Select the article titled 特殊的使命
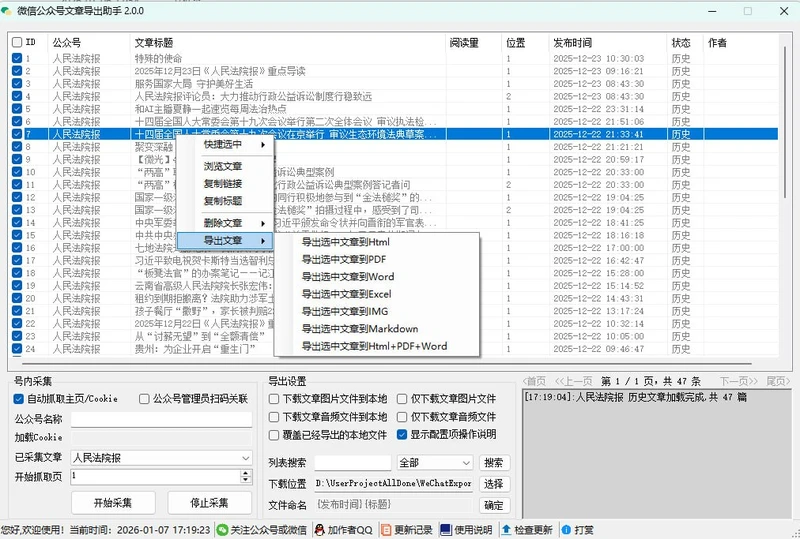Viewport: 800px width, 539px height. point(158,58)
